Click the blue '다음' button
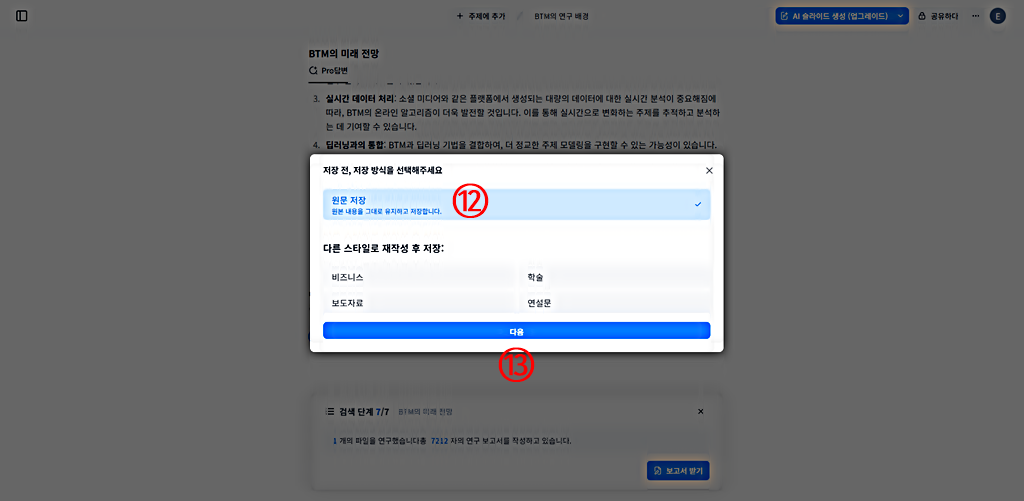Viewport: 1024px width, 501px height. pyautogui.click(x=517, y=331)
